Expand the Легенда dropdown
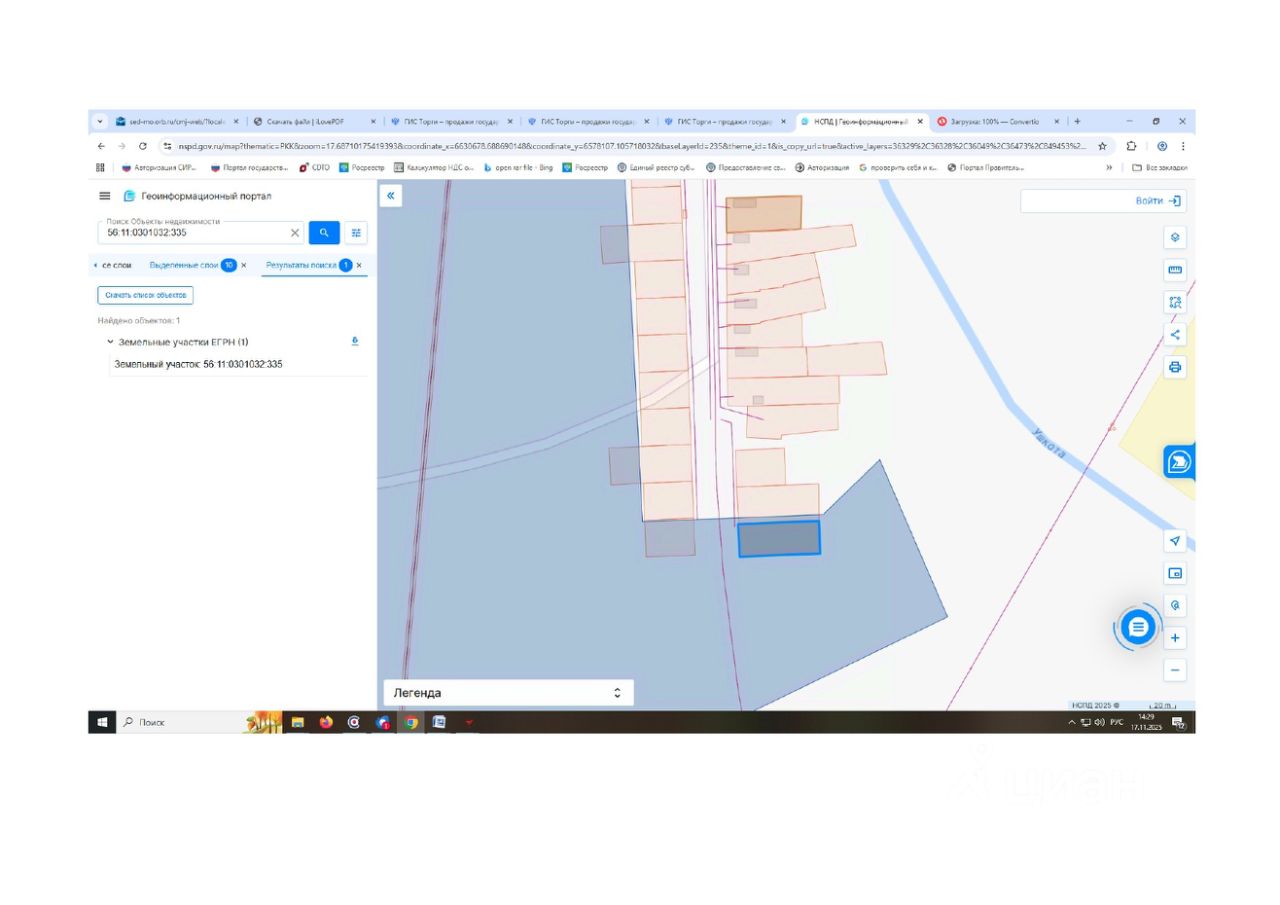 click(x=509, y=693)
